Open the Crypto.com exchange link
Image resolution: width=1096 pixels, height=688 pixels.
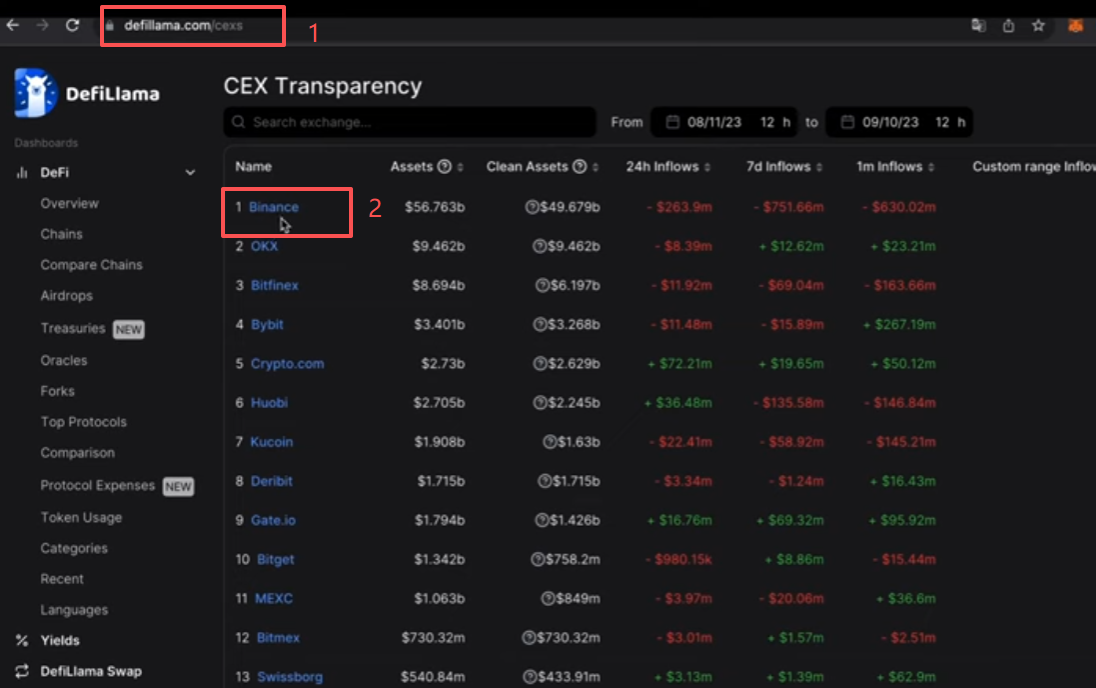(287, 364)
